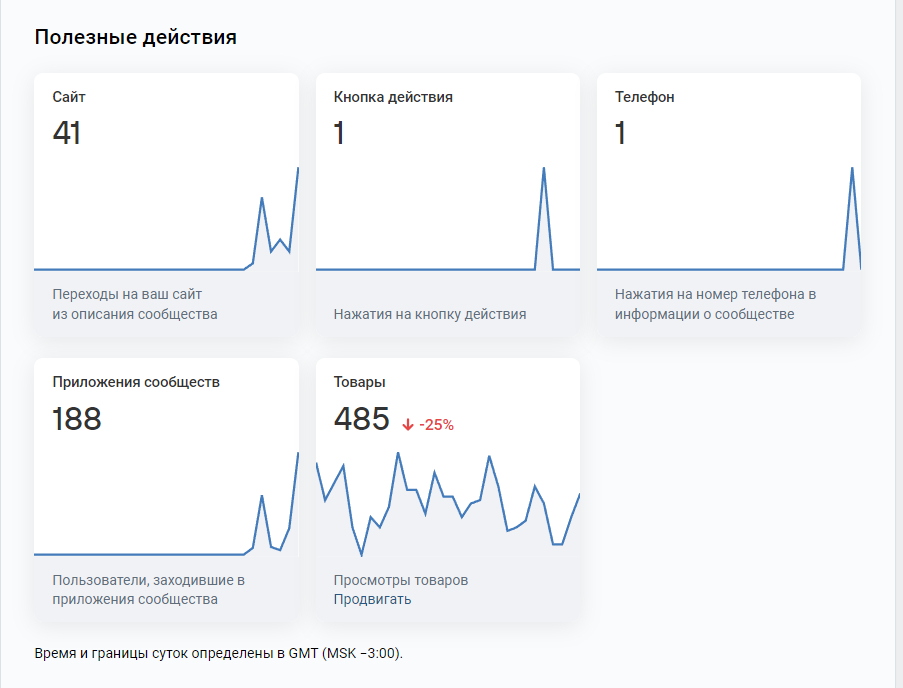Image resolution: width=903 pixels, height=688 pixels.
Task: Open the Продвигать link in Товары card
Action: 372,599
